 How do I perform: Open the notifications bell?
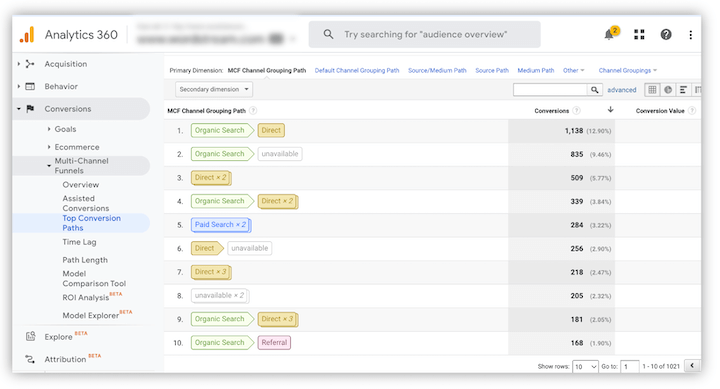pyautogui.click(x=609, y=34)
